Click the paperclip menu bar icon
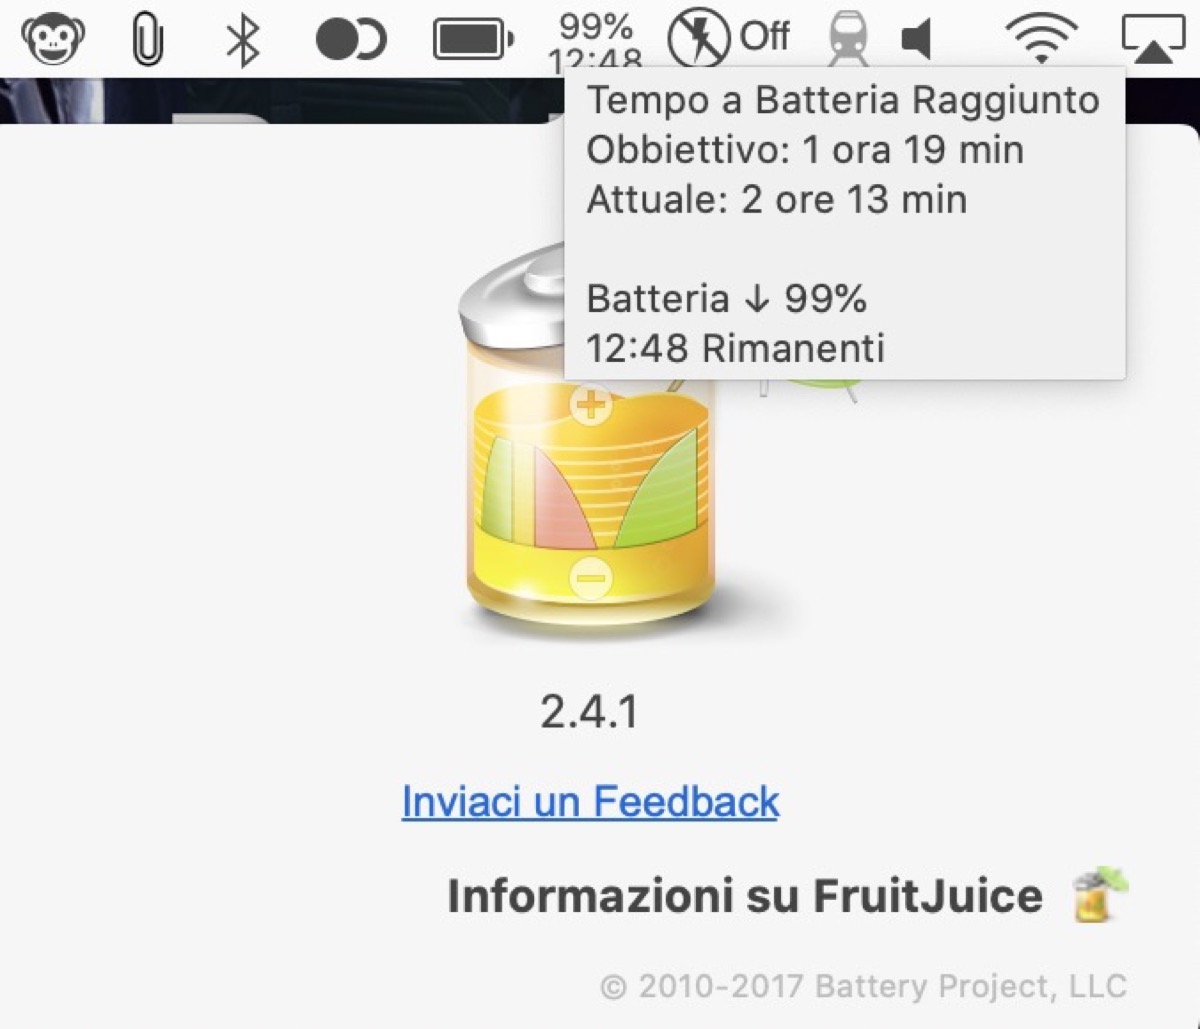1200x1029 pixels. 147,40
